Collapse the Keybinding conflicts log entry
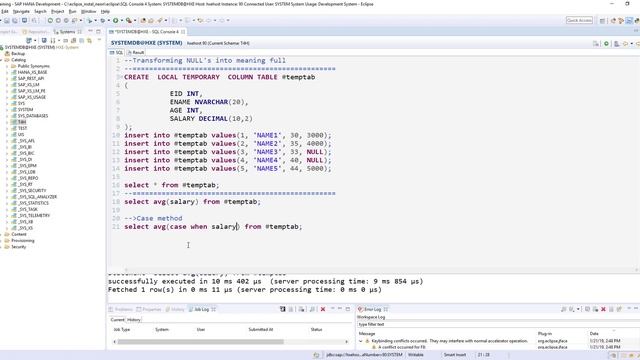 [360, 341]
